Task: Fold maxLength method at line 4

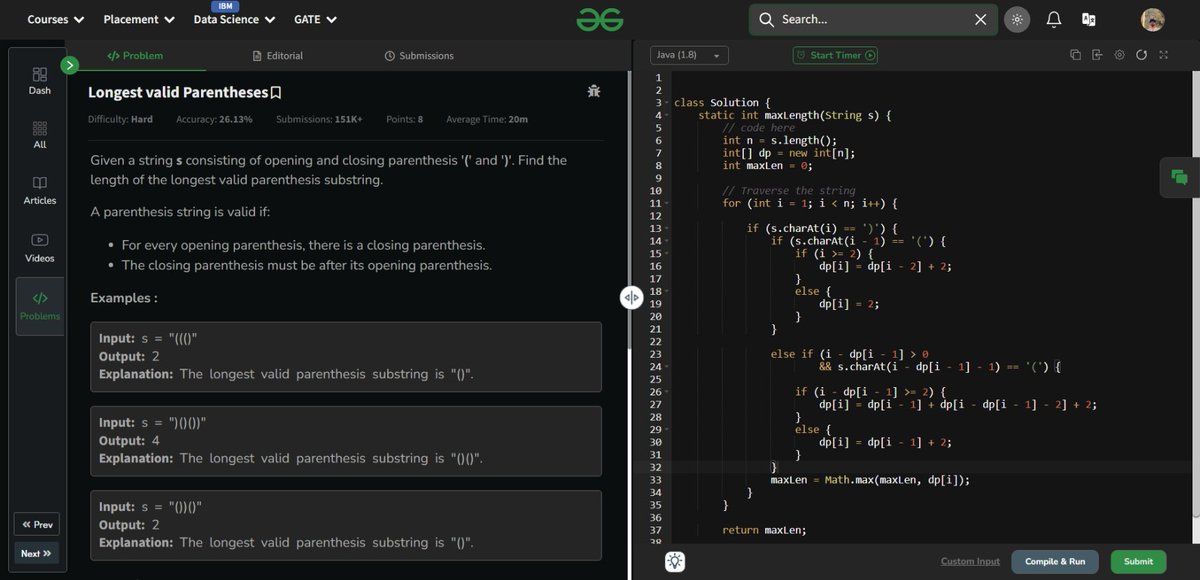Action: [x=666, y=116]
